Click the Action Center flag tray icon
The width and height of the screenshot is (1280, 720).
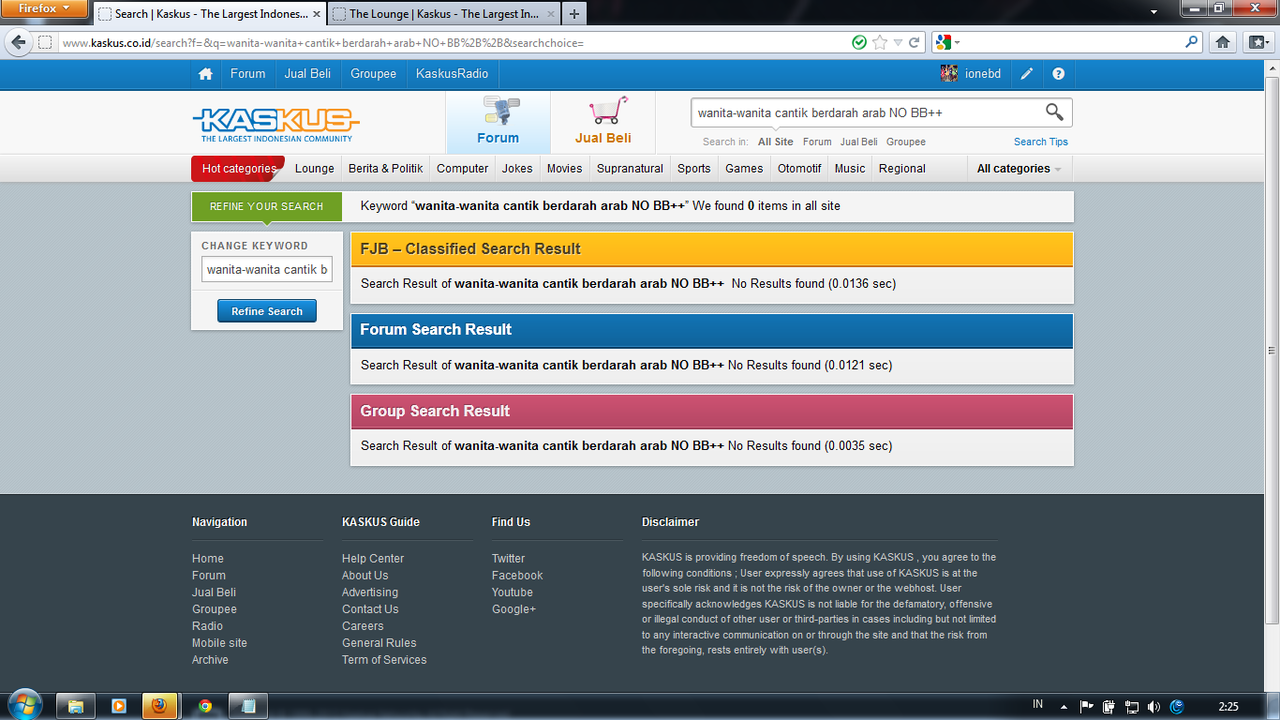pyautogui.click(x=1087, y=706)
